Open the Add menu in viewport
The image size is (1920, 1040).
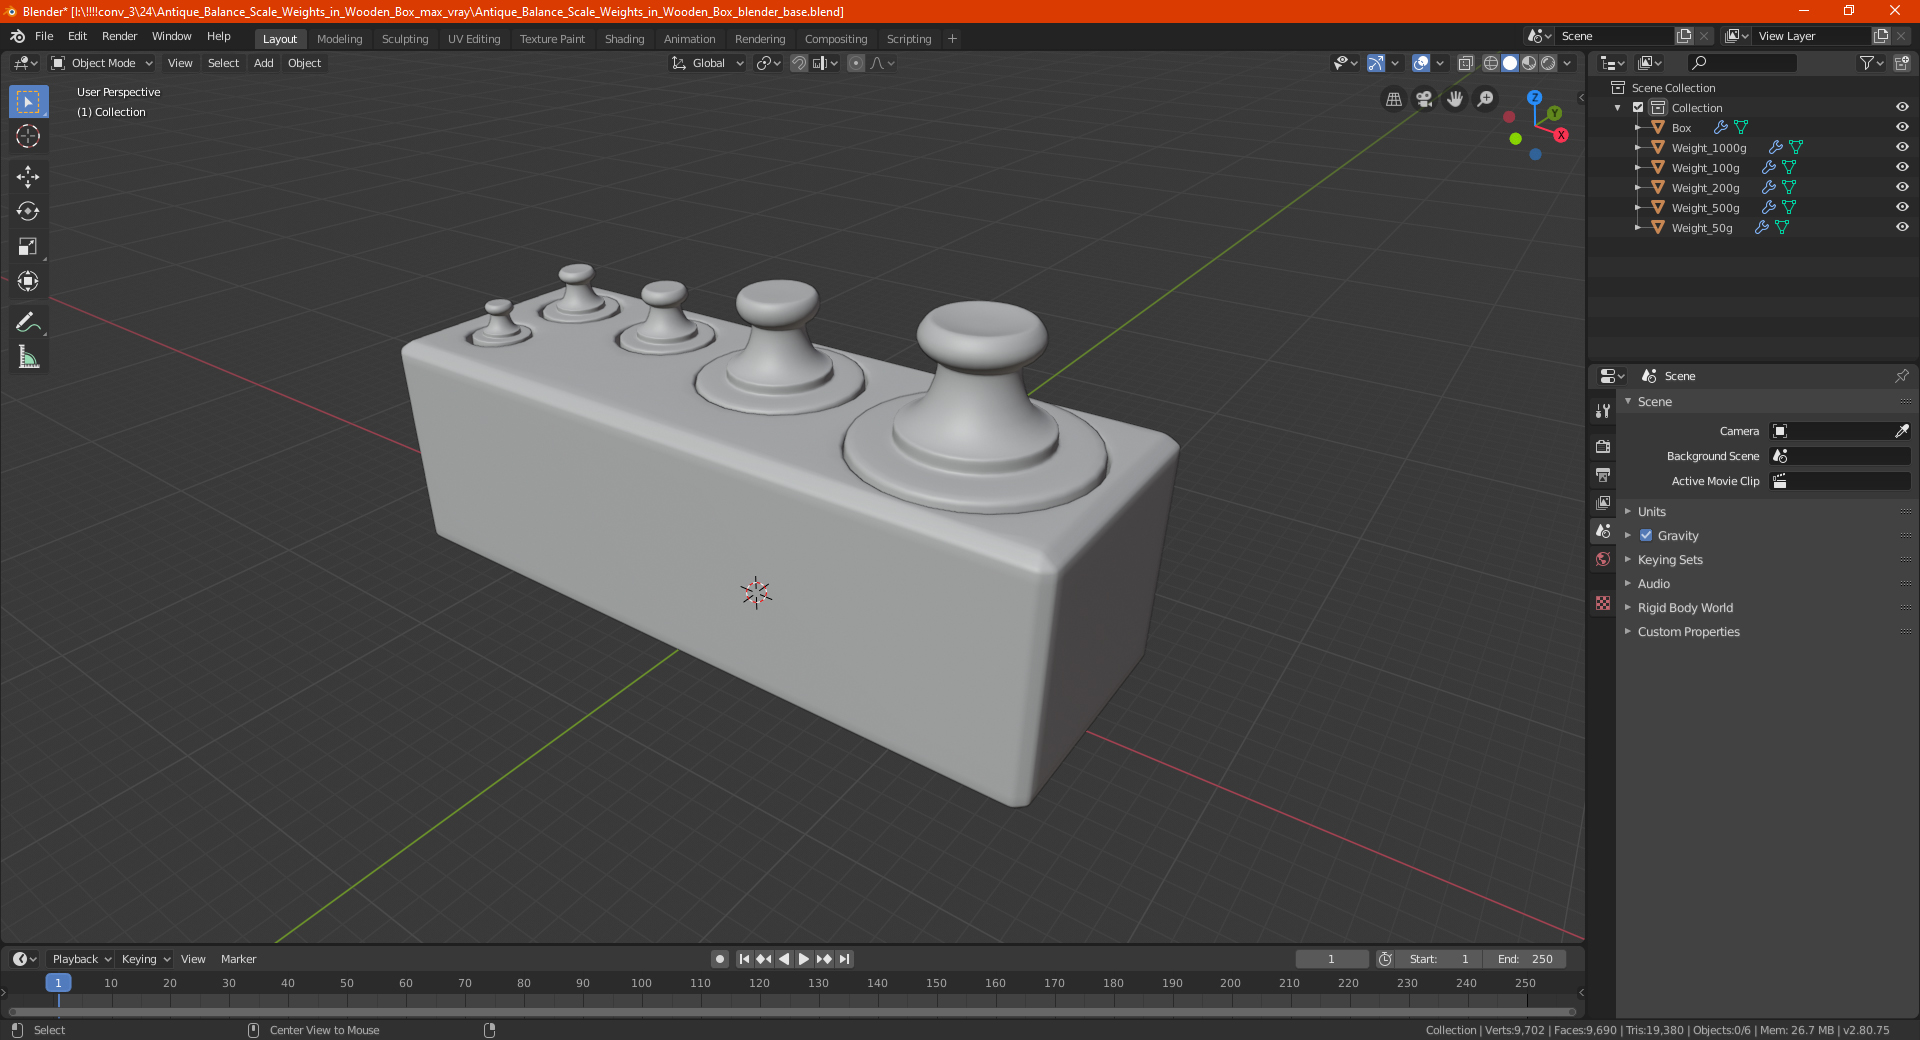[x=263, y=63]
